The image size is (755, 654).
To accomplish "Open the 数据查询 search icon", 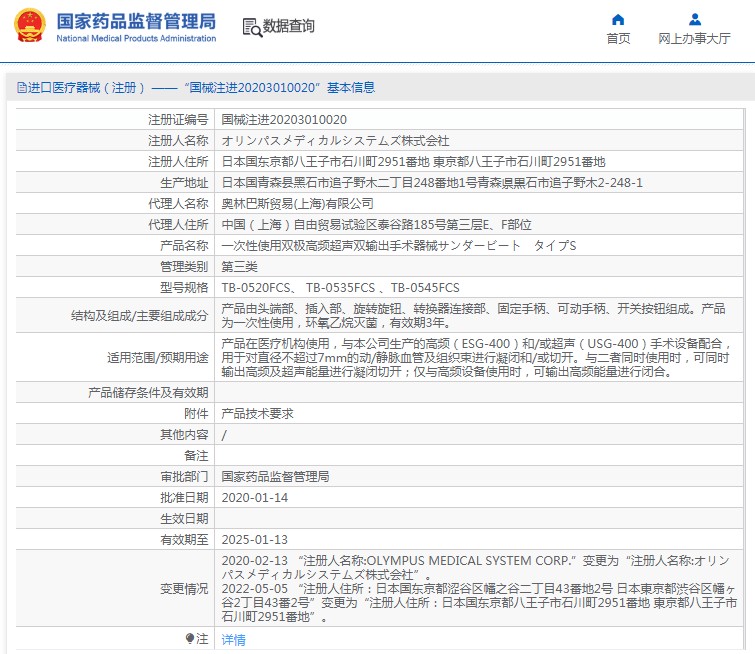I will click(252, 27).
